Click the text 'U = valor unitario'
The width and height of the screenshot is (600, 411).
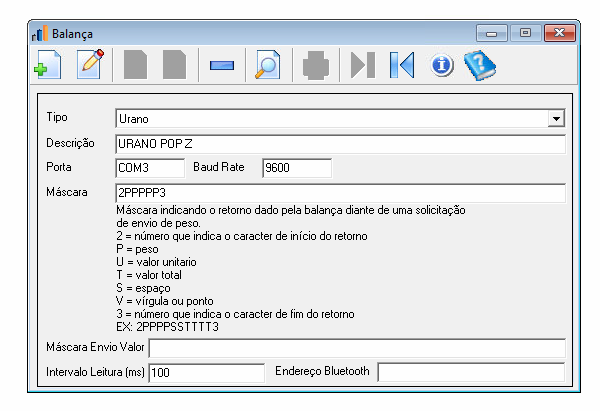tap(157, 262)
